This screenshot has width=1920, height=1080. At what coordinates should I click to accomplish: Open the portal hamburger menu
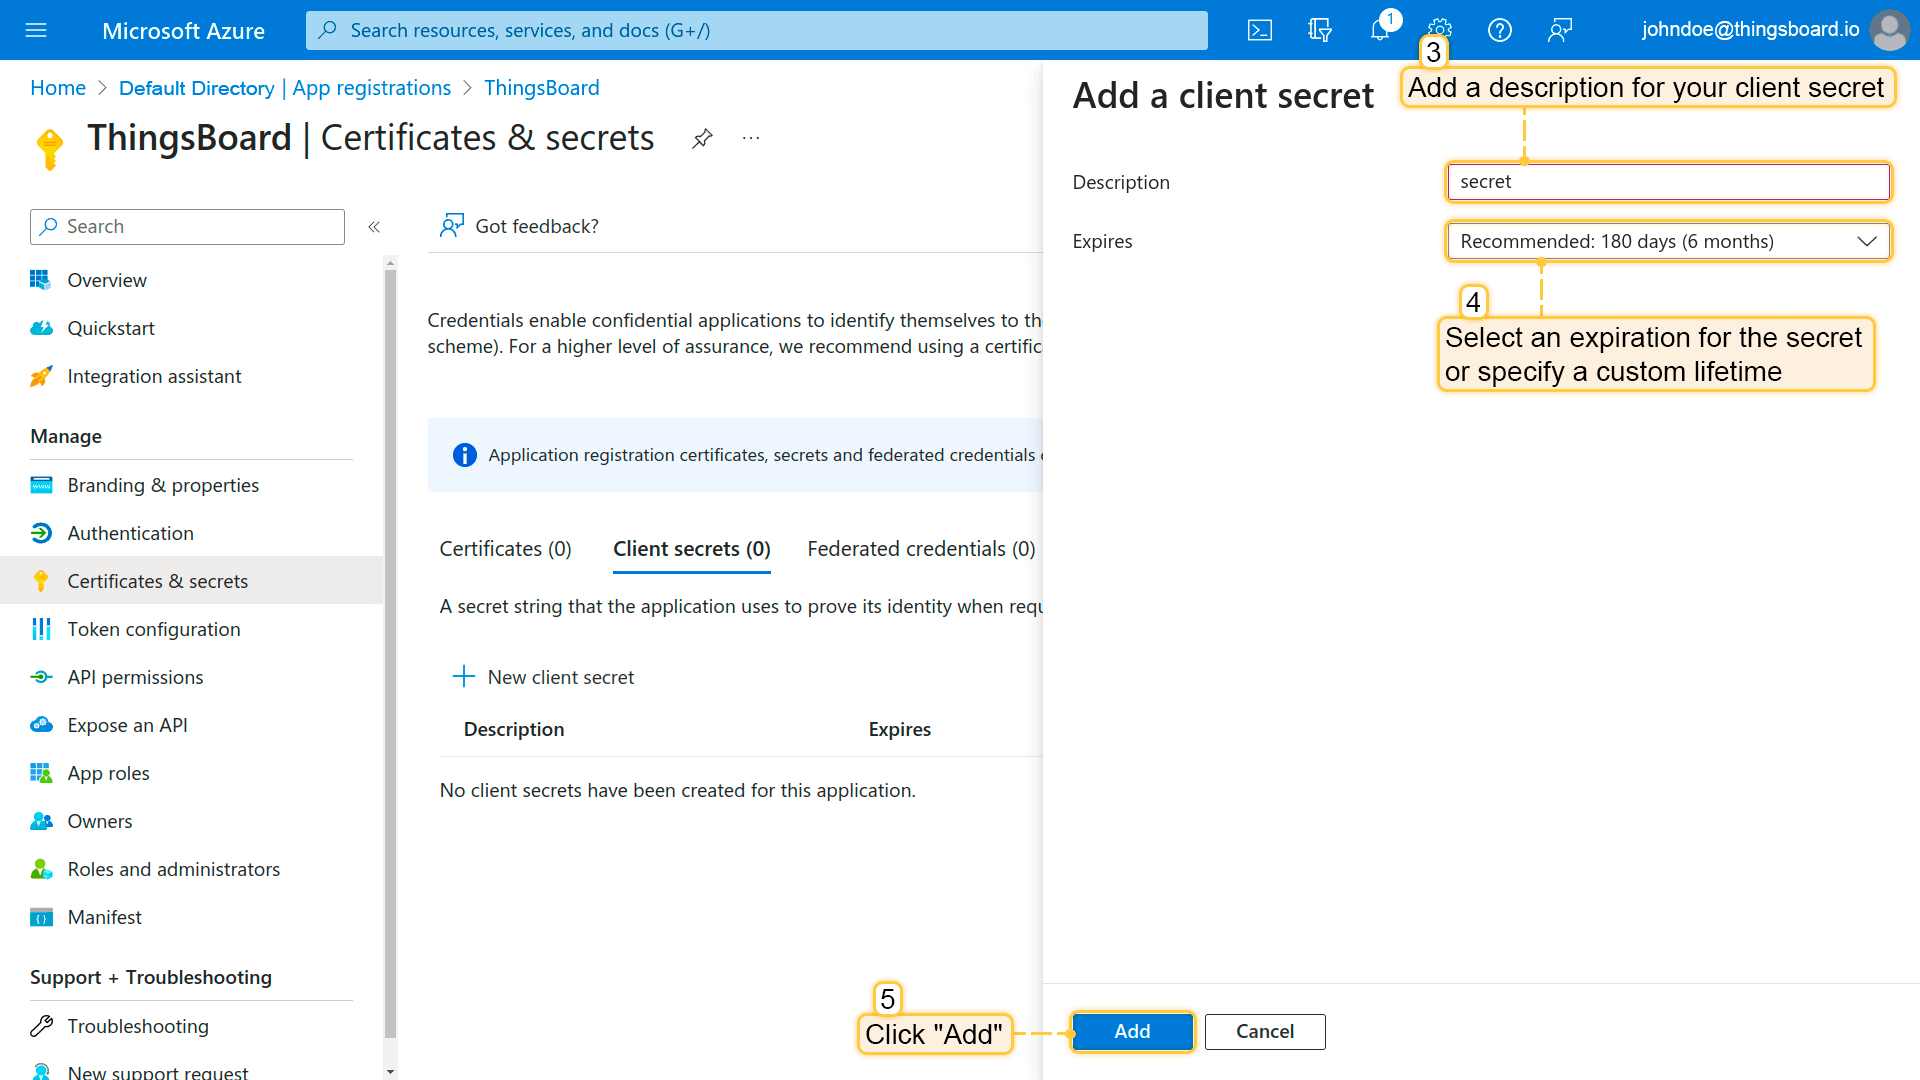pyautogui.click(x=36, y=30)
